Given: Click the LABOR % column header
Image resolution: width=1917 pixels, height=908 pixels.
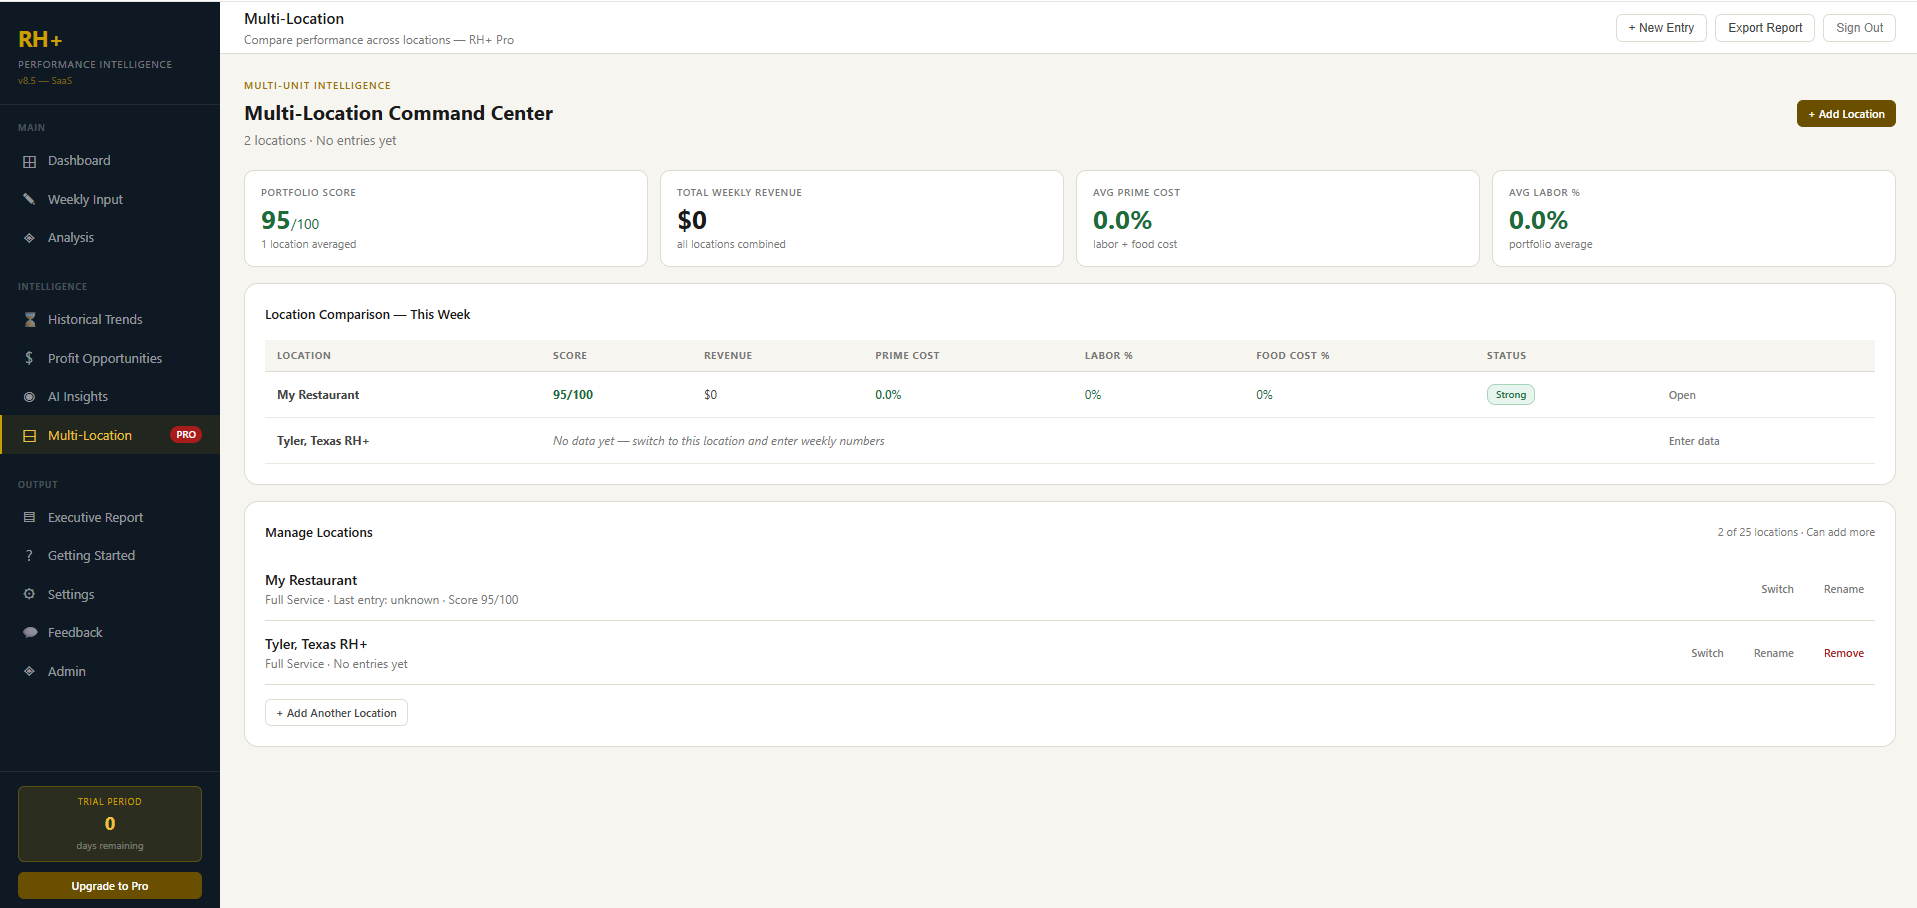Looking at the screenshot, I should click(1109, 356).
